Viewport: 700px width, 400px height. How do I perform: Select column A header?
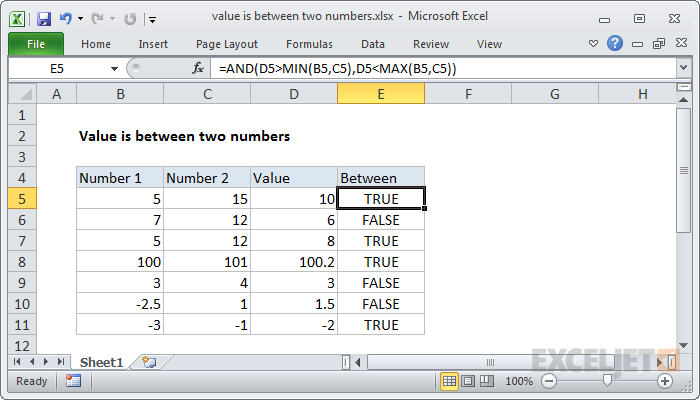tap(57, 94)
